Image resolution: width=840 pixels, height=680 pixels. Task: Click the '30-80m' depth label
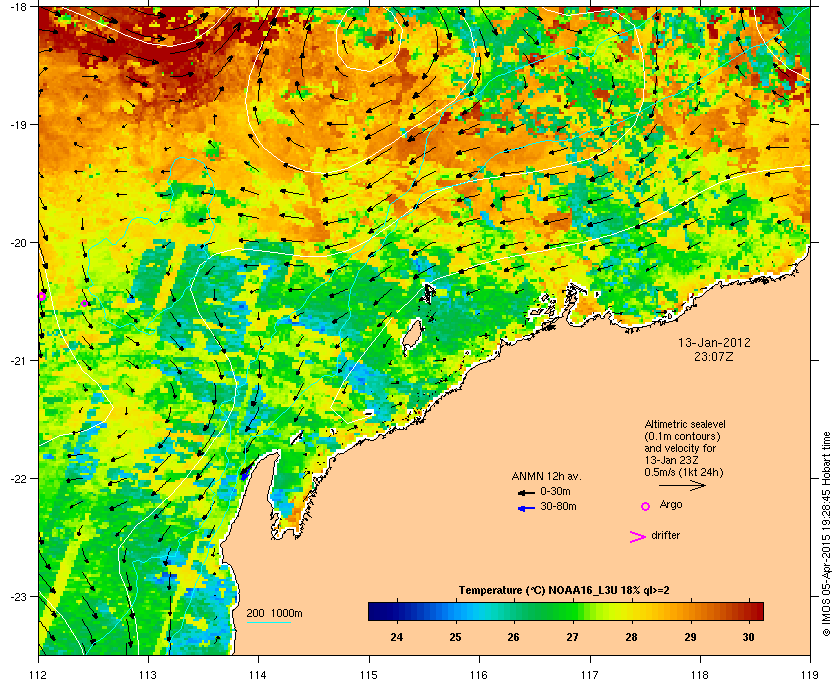click(558, 506)
